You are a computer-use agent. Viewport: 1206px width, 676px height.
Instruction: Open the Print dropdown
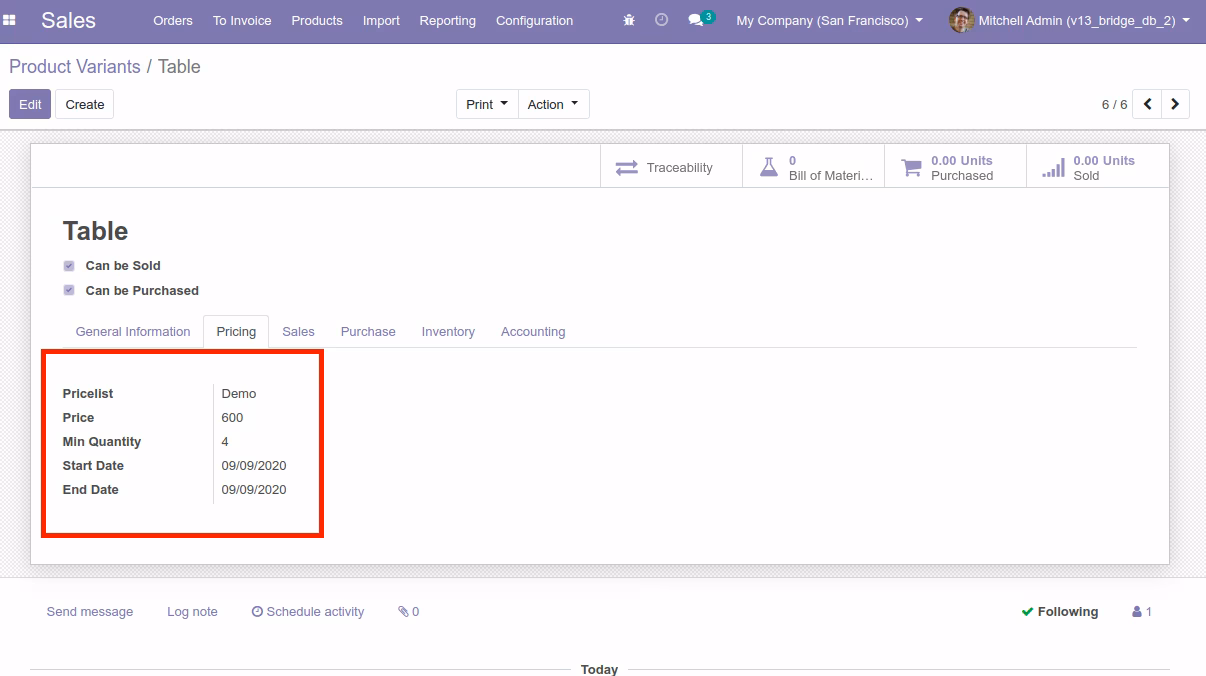[487, 104]
